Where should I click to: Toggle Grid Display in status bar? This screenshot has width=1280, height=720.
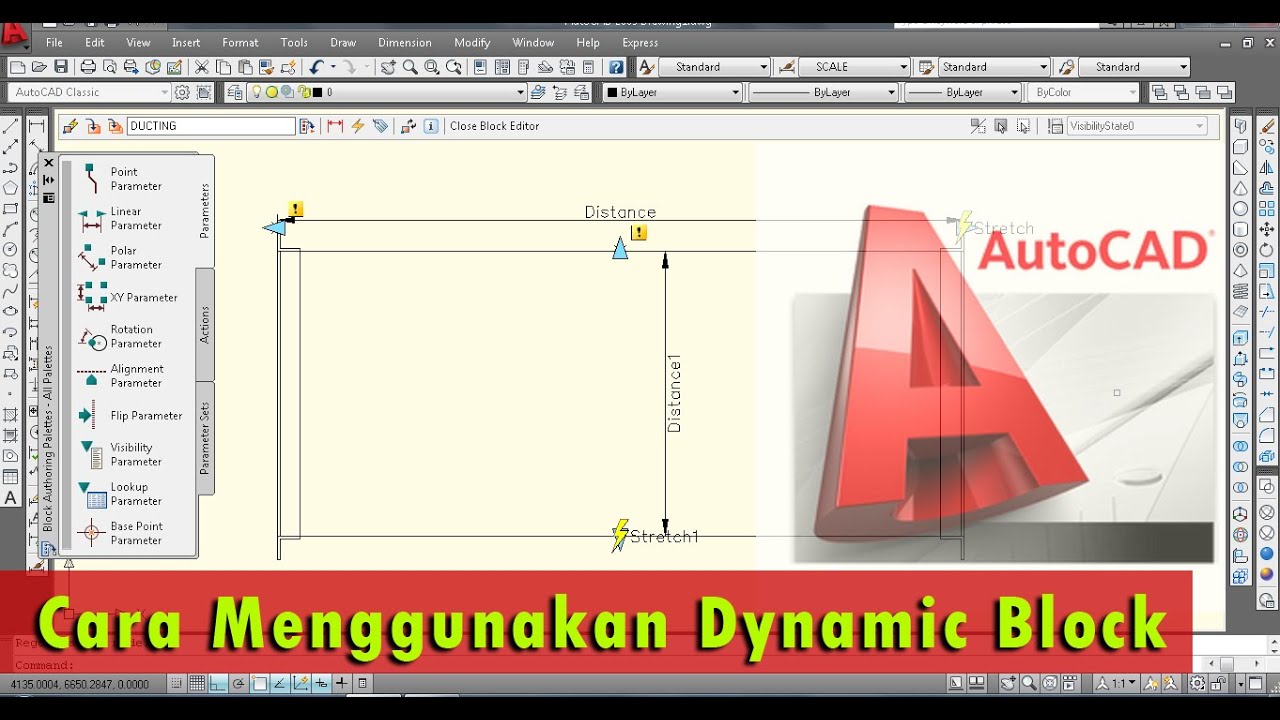tap(197, 684)
